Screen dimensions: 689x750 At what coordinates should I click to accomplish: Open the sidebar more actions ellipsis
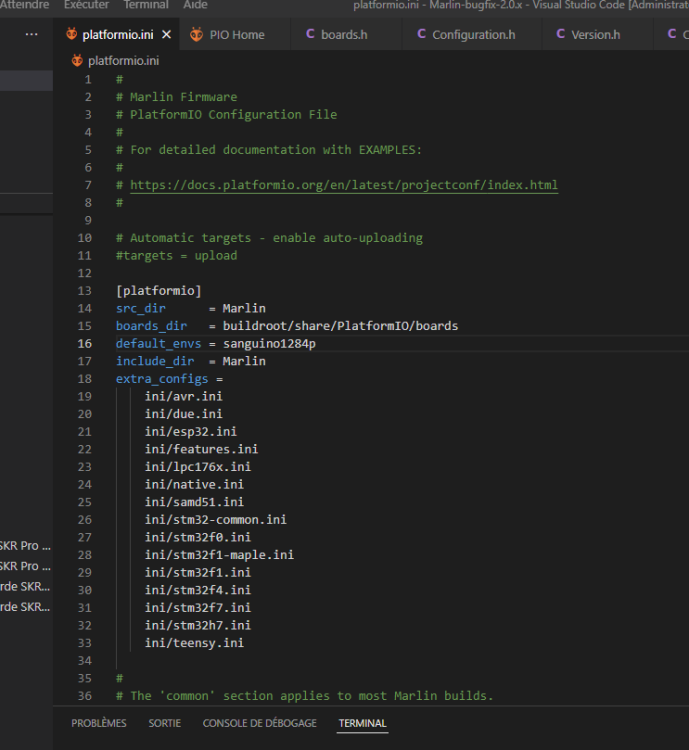click(31, 35)
